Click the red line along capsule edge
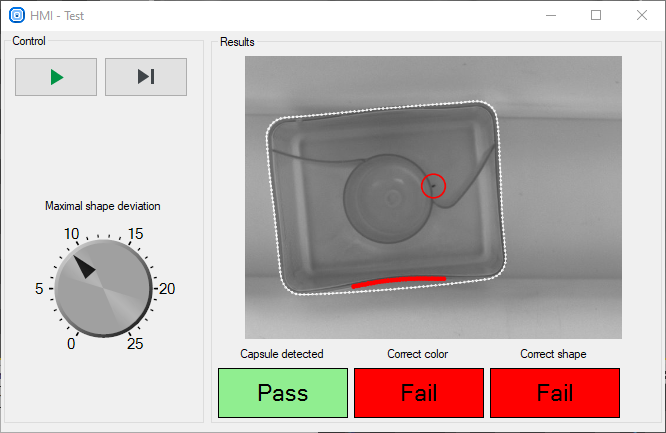Image resolution: width=666 pixels, height=433 pixels. [398, 281]
